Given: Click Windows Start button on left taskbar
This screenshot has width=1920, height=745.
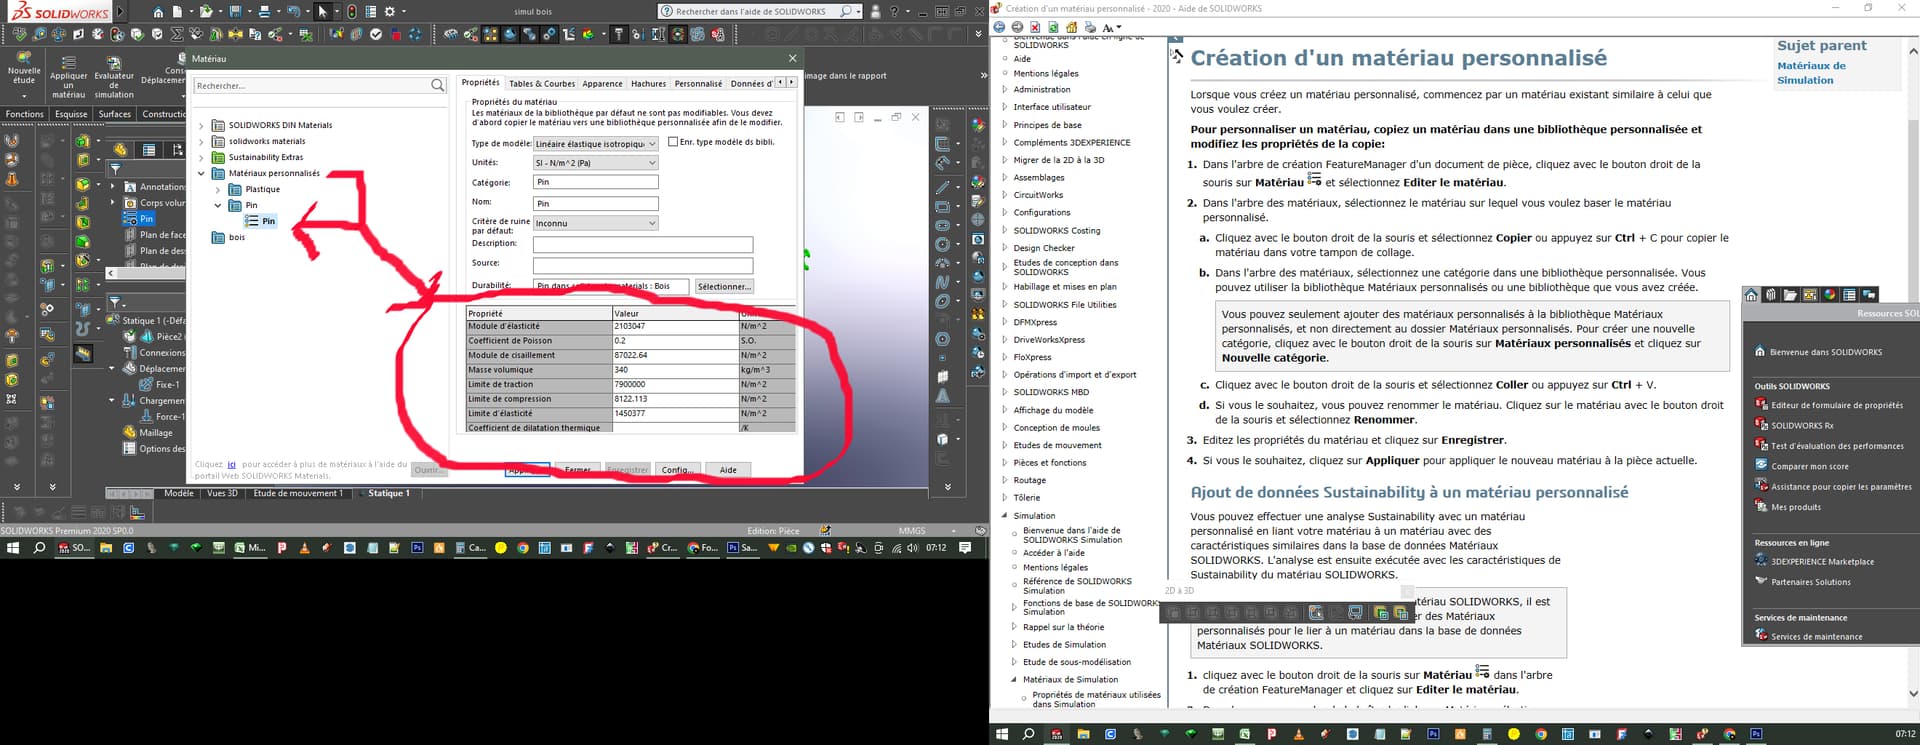Looking at the screenshot, I should click(x=13, y=548).
